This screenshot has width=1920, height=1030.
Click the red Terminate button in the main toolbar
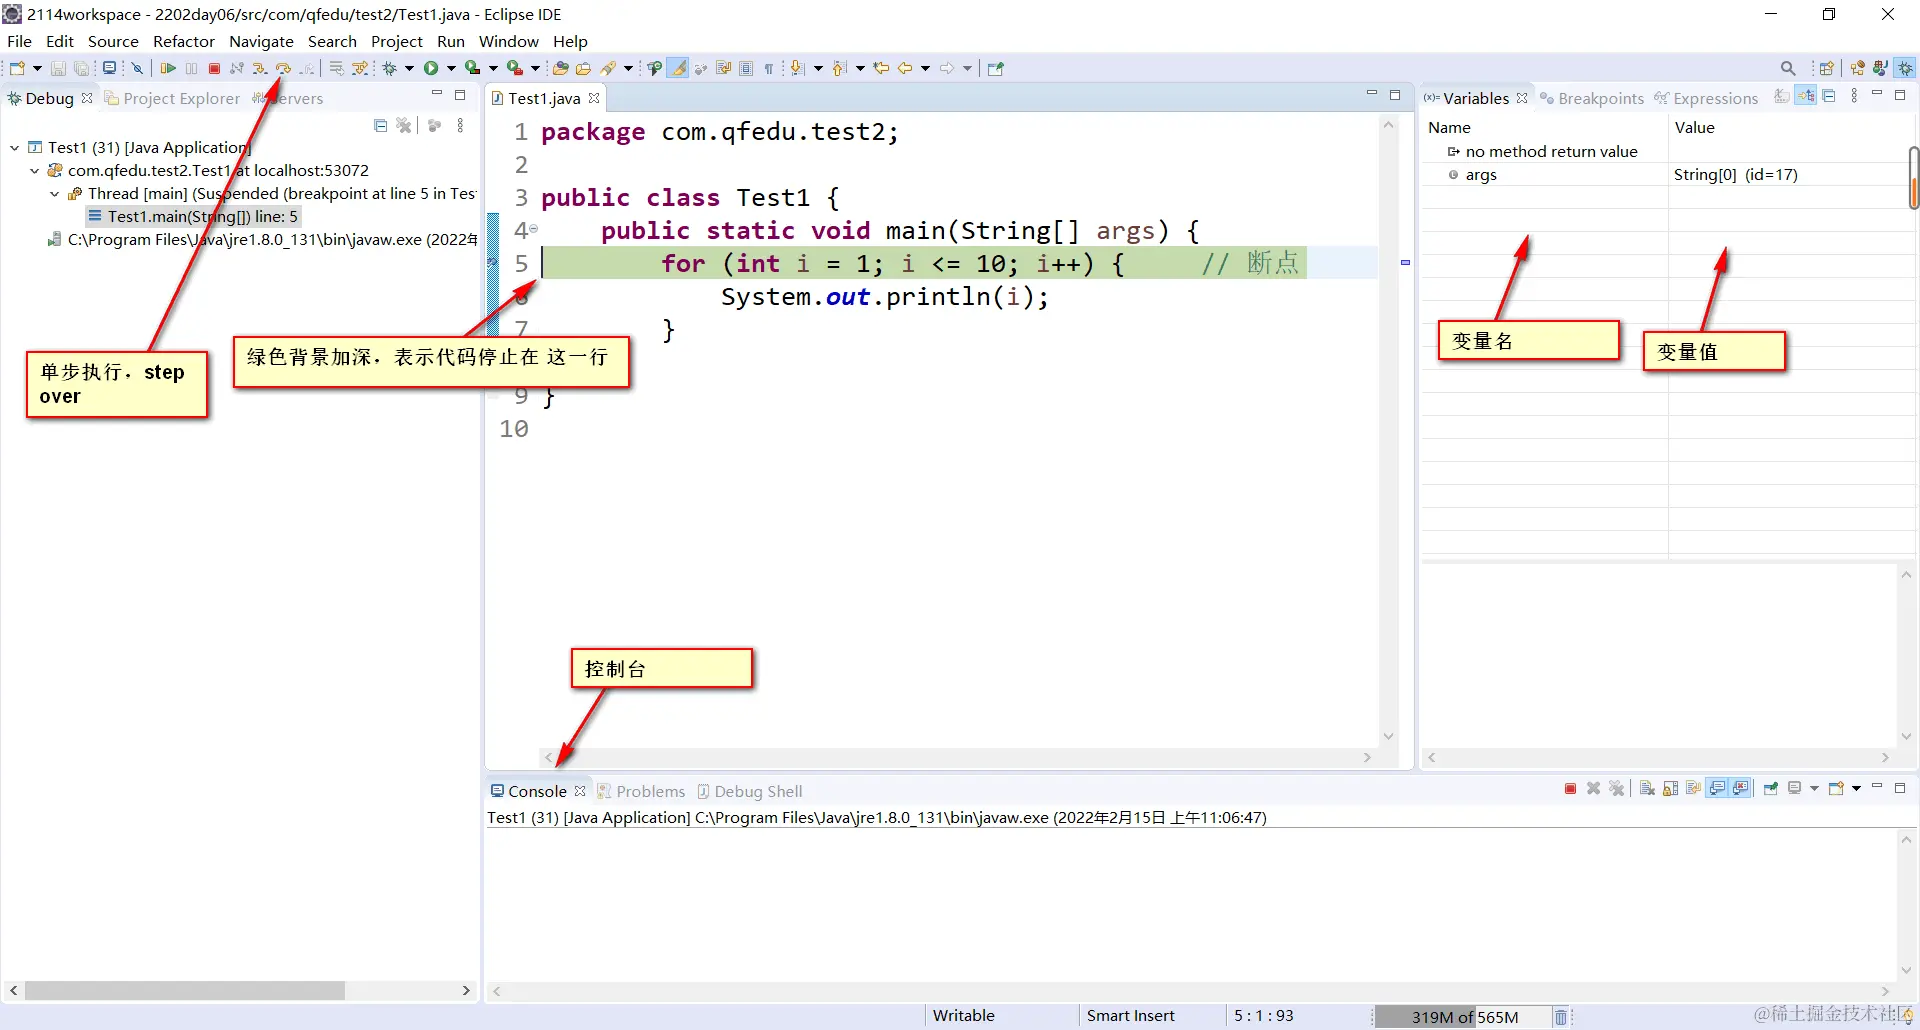[x=214, y=68]
